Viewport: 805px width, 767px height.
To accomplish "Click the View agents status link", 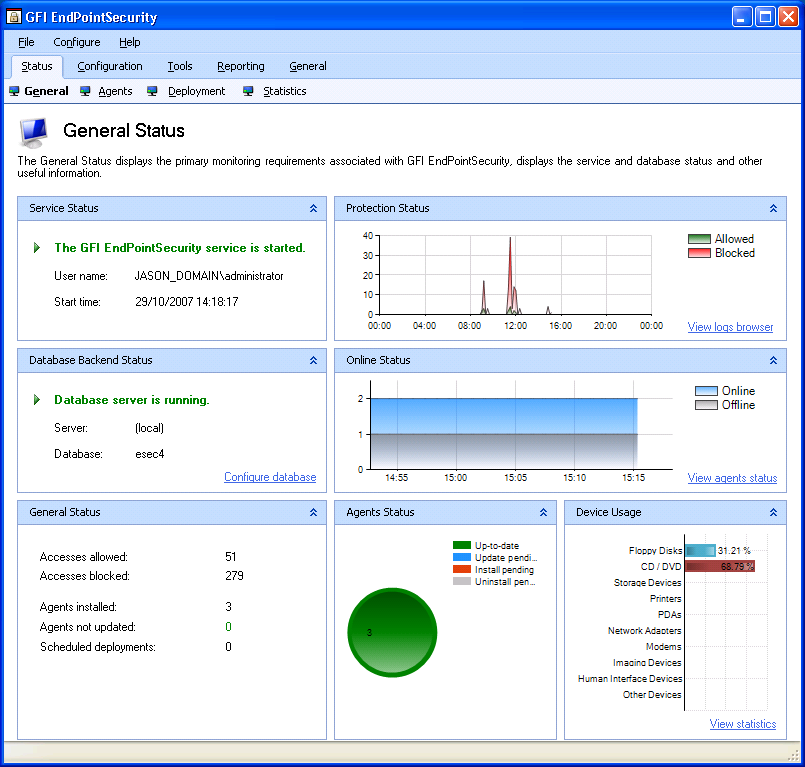I will (x=732, y=478).
